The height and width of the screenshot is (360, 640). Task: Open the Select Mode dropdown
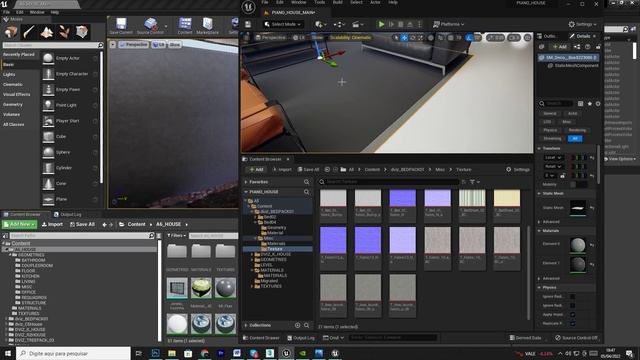click(x=282, y=24)
